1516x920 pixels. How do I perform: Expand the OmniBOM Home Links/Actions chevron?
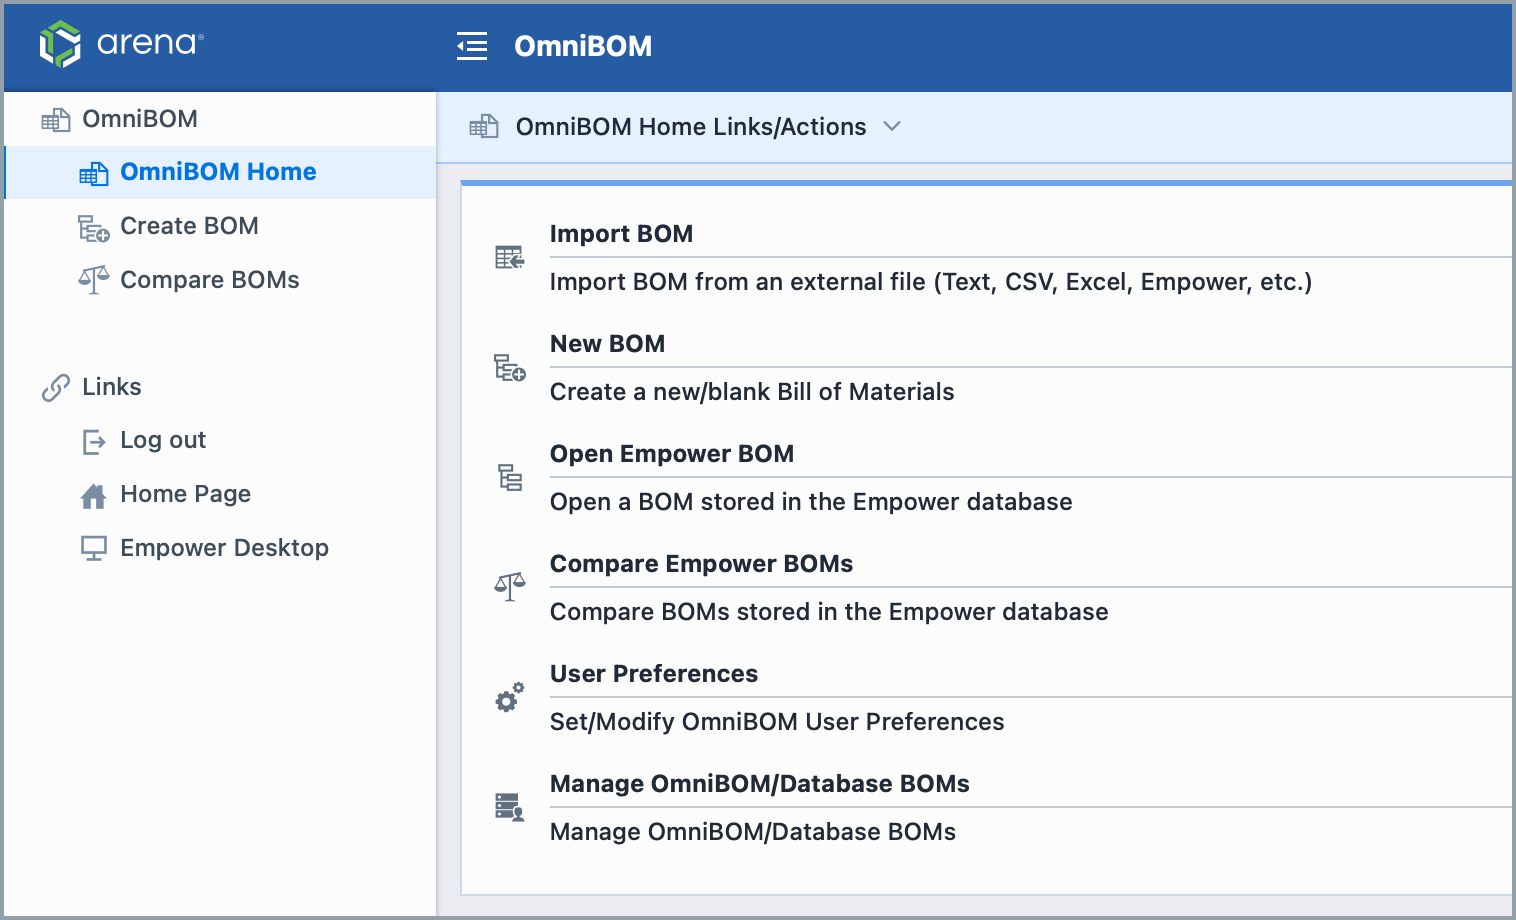[x=892, y=127]
